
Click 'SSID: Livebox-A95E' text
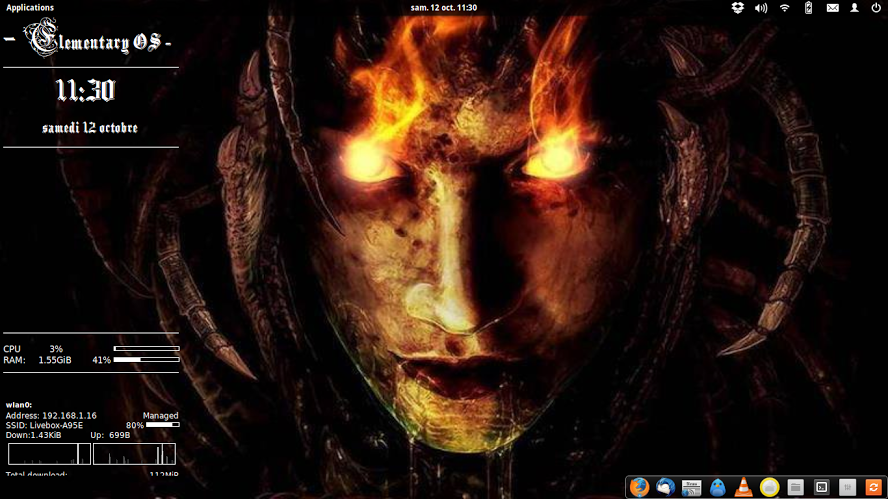pyautogui.click(x=44, y=425)
